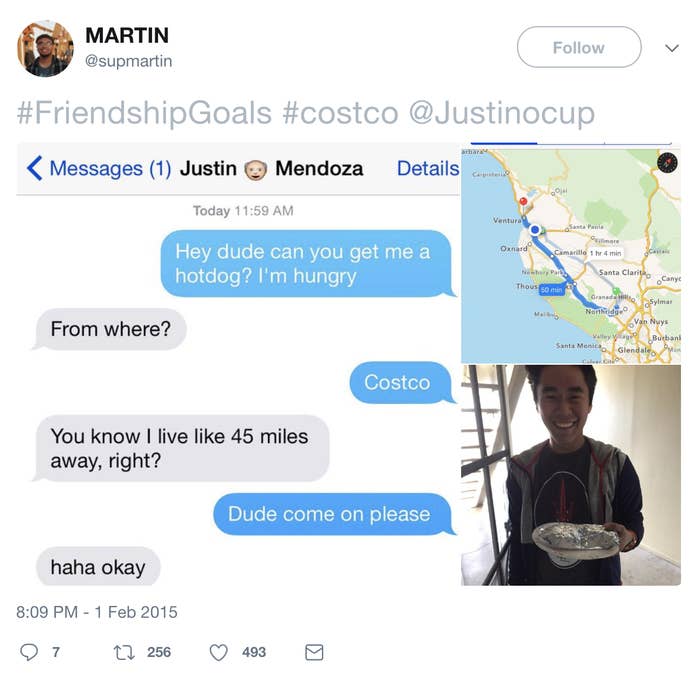Open the @Justinocup mention link
This screenshot has width=700, height=676.
tap(502, 113)
